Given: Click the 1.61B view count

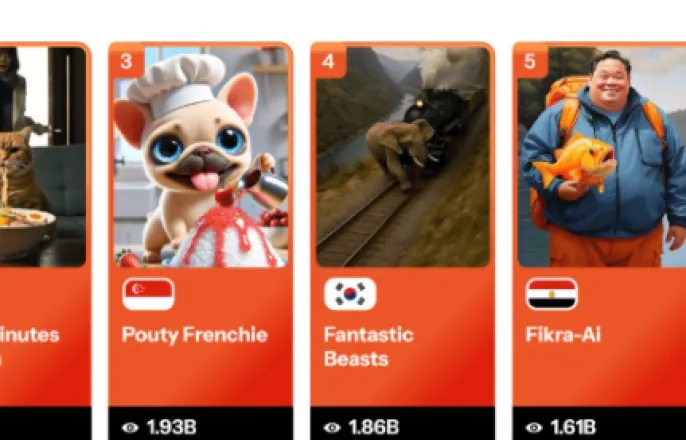Looking at the screenshot, I should pos(573,427).
